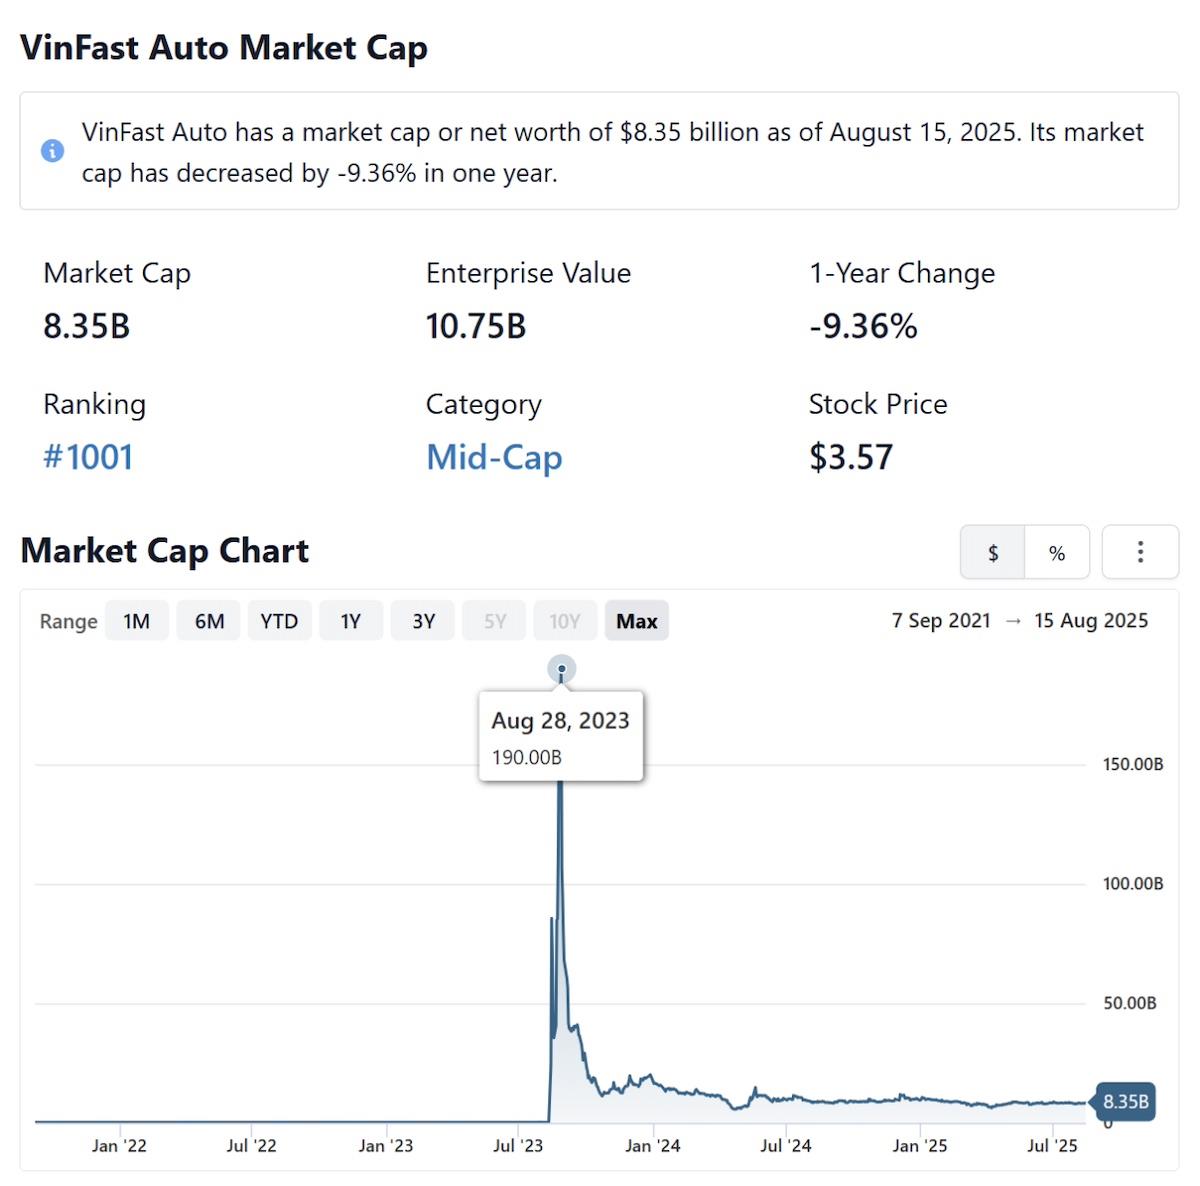Set chart range to YTD

279,621
